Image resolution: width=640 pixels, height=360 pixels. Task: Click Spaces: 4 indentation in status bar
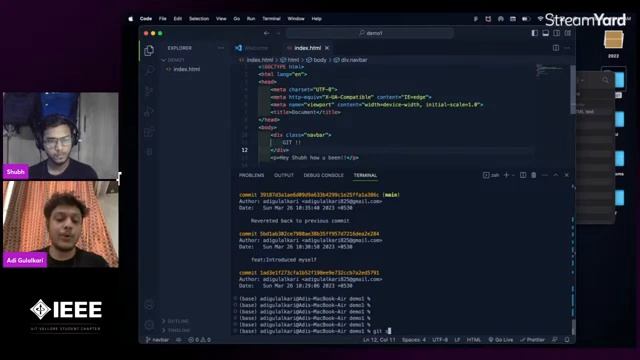[413, 340]
